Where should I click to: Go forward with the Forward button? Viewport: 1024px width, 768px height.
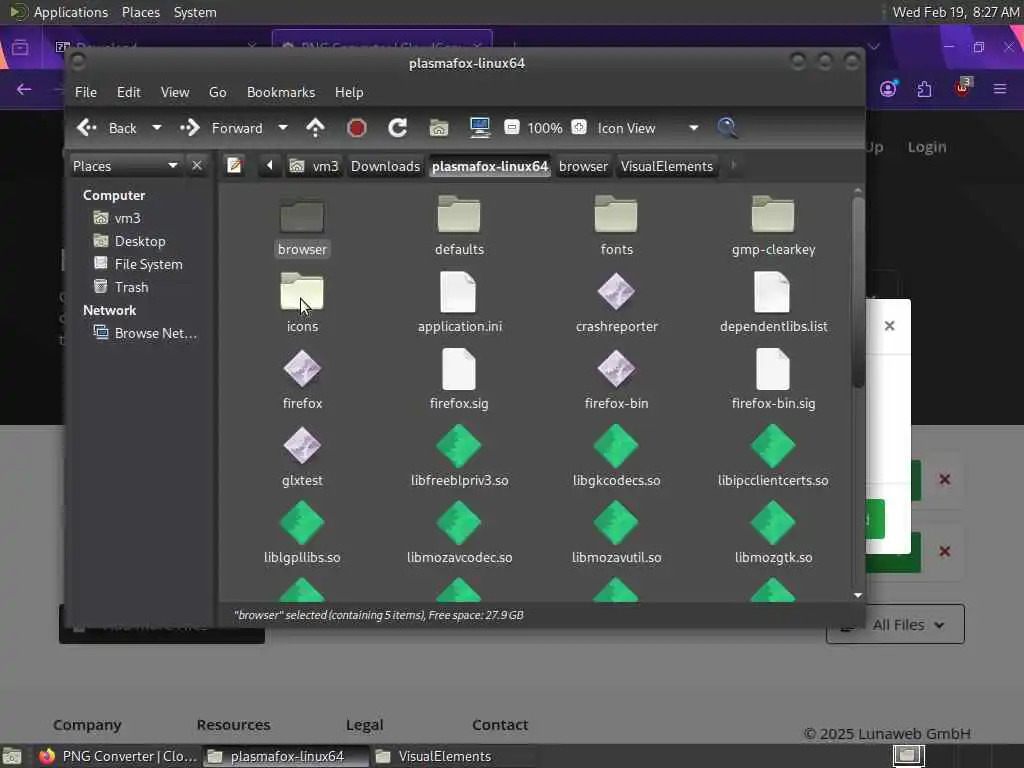click(x=221, y=128)
